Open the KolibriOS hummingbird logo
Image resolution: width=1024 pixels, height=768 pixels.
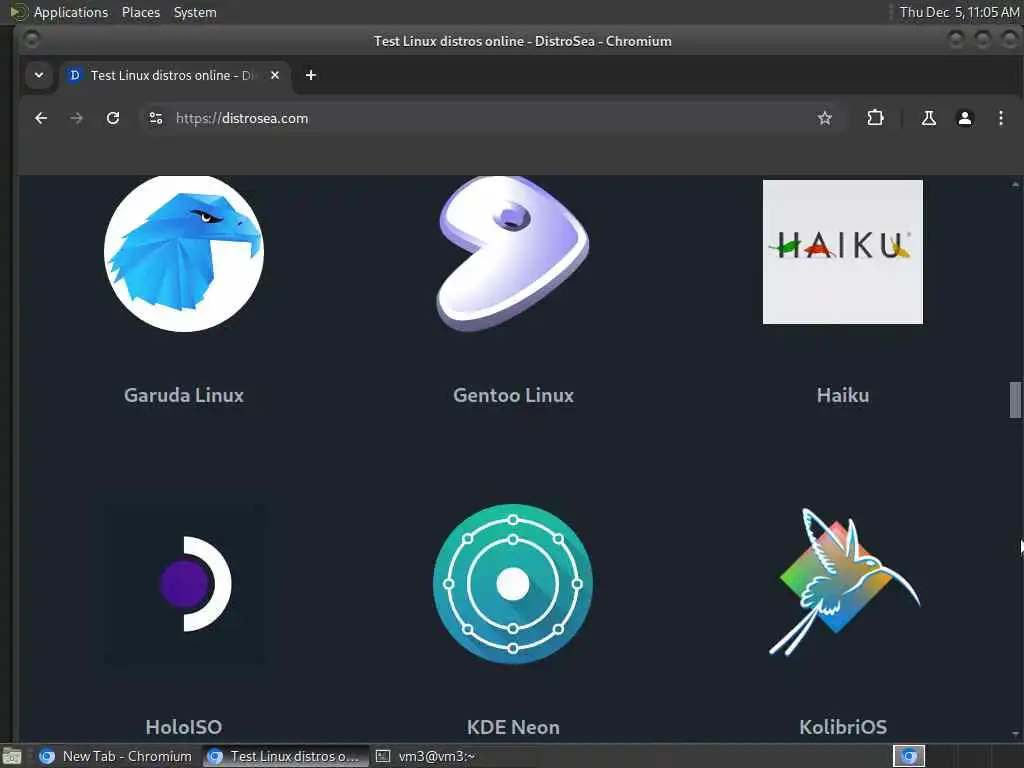click(x=844, y=582)
